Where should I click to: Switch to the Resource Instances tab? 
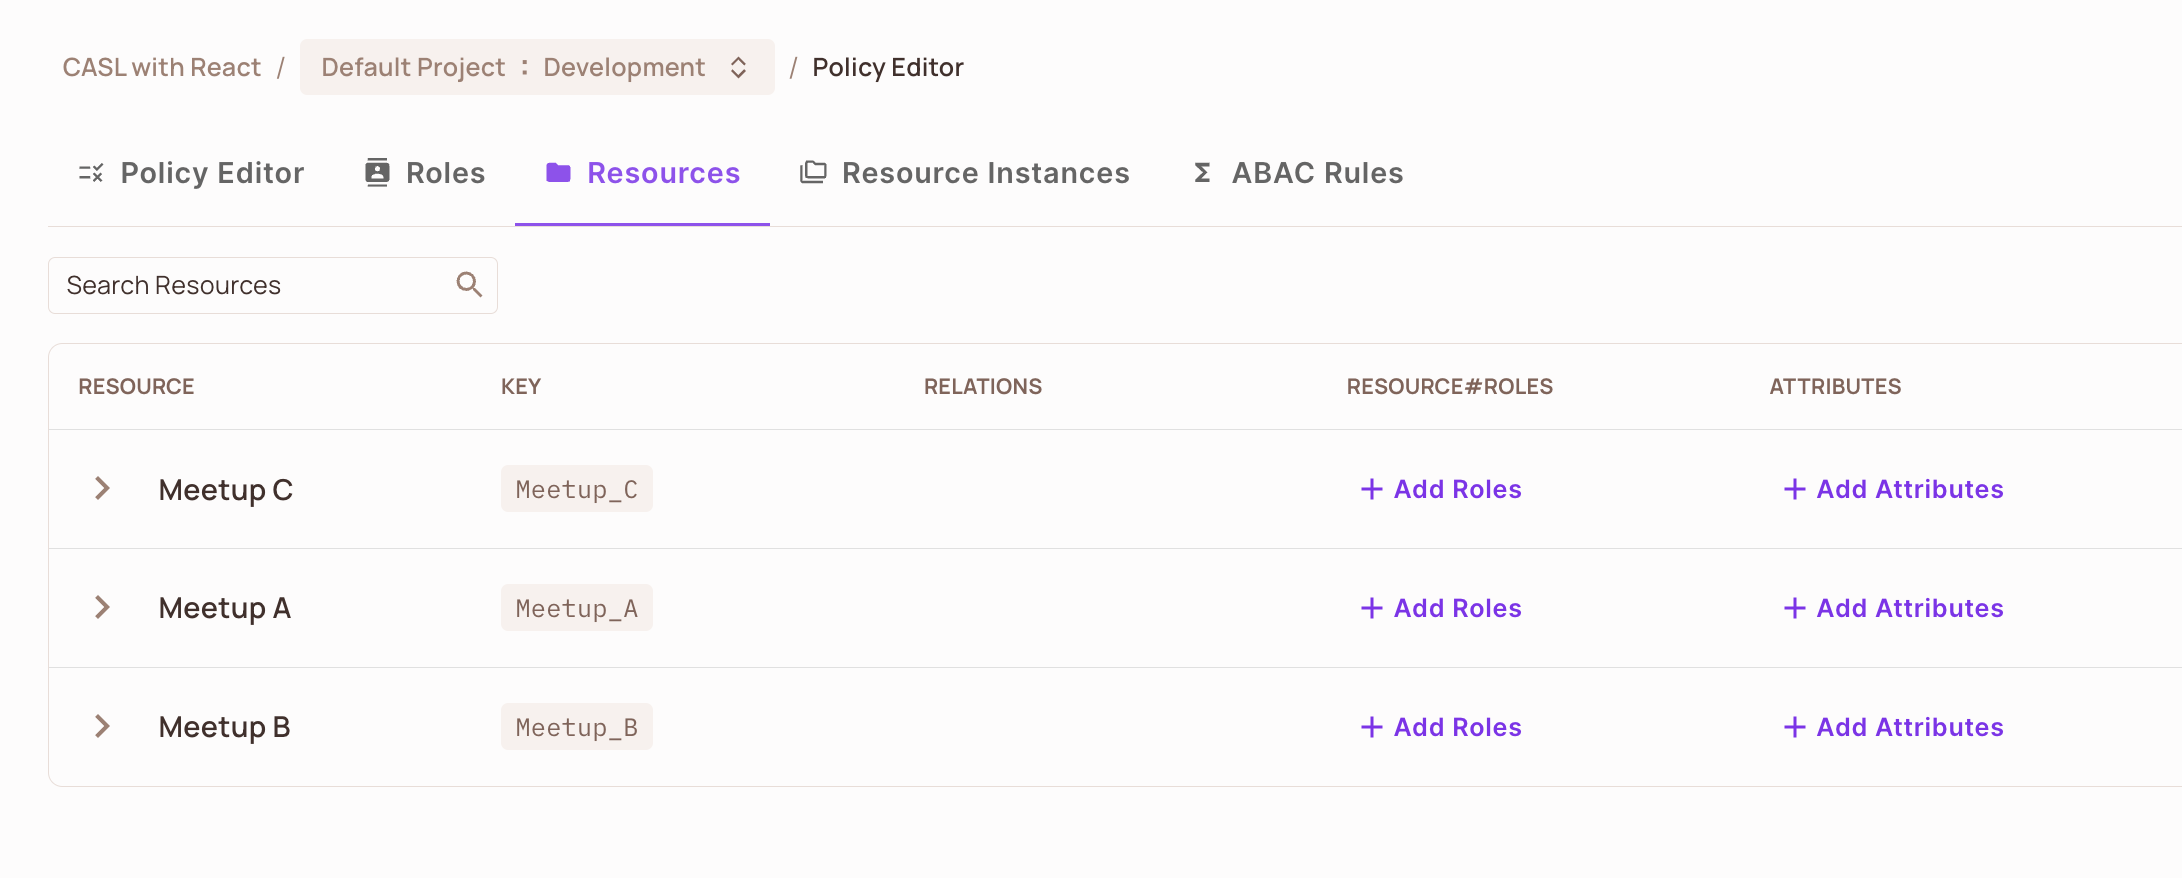point(985,173)
